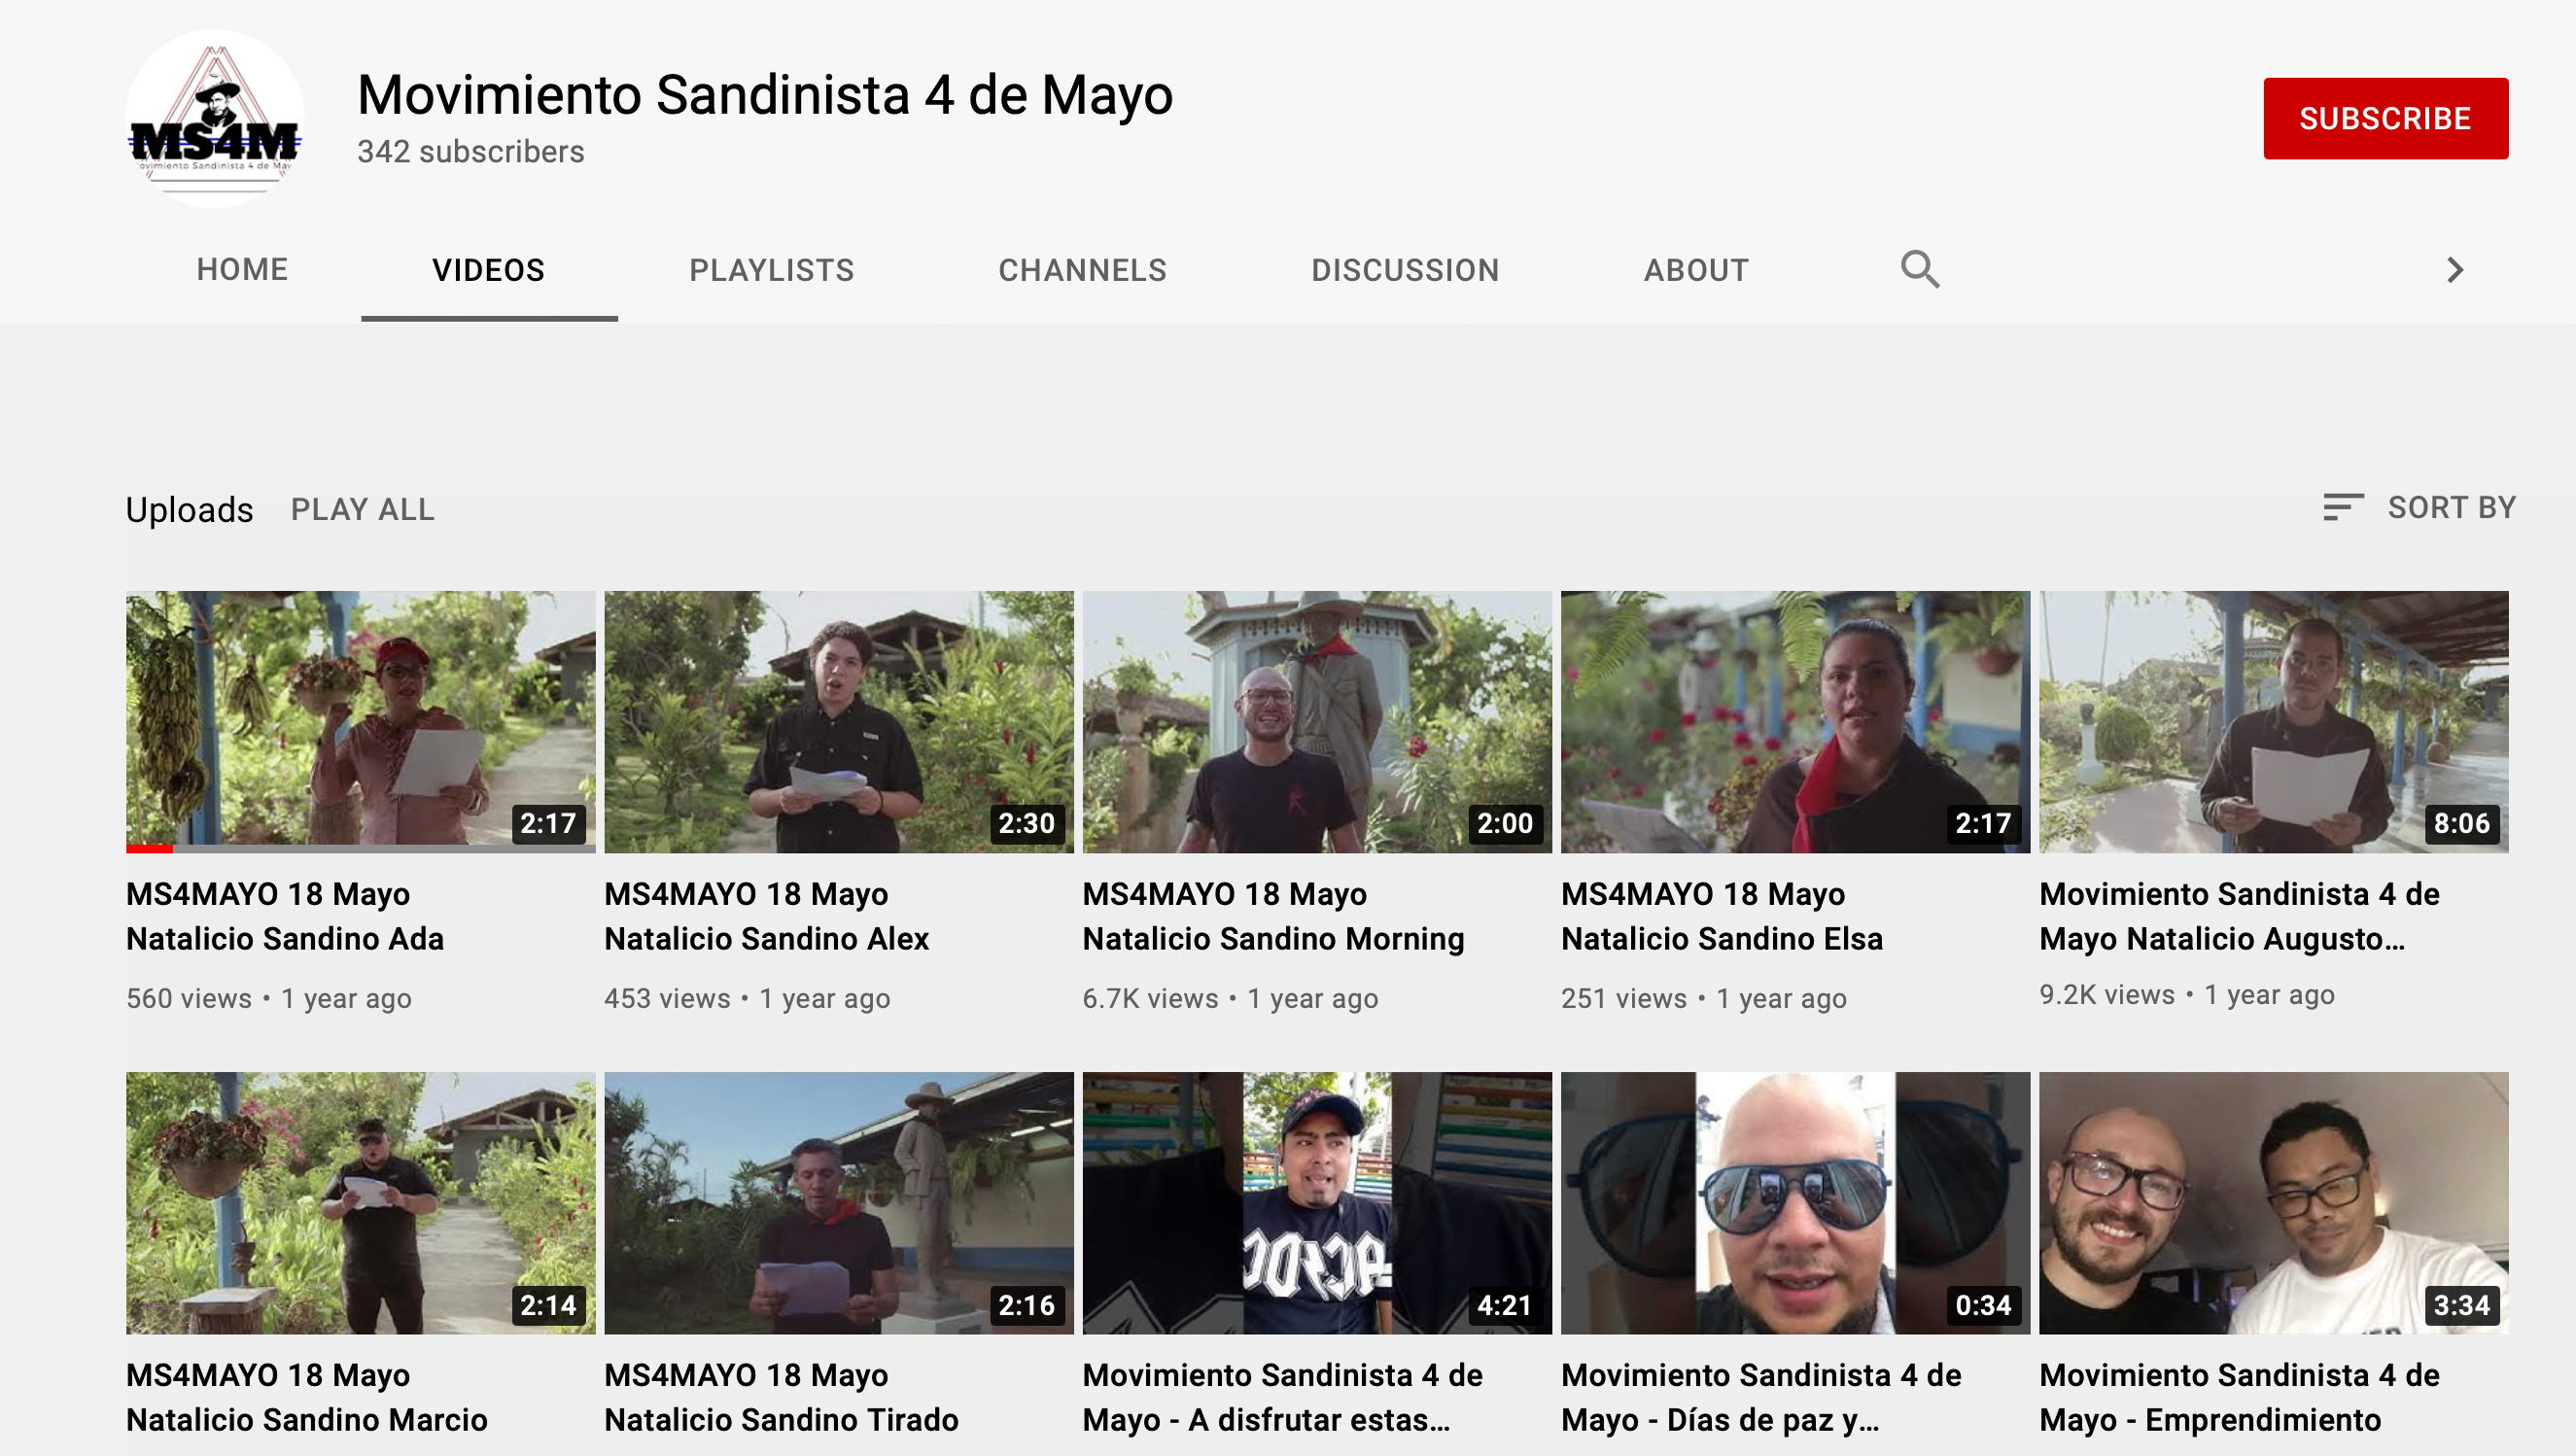Click the 2:00 duration badge
This screenshot has width=2576, height=1456.
(1505, 823)
